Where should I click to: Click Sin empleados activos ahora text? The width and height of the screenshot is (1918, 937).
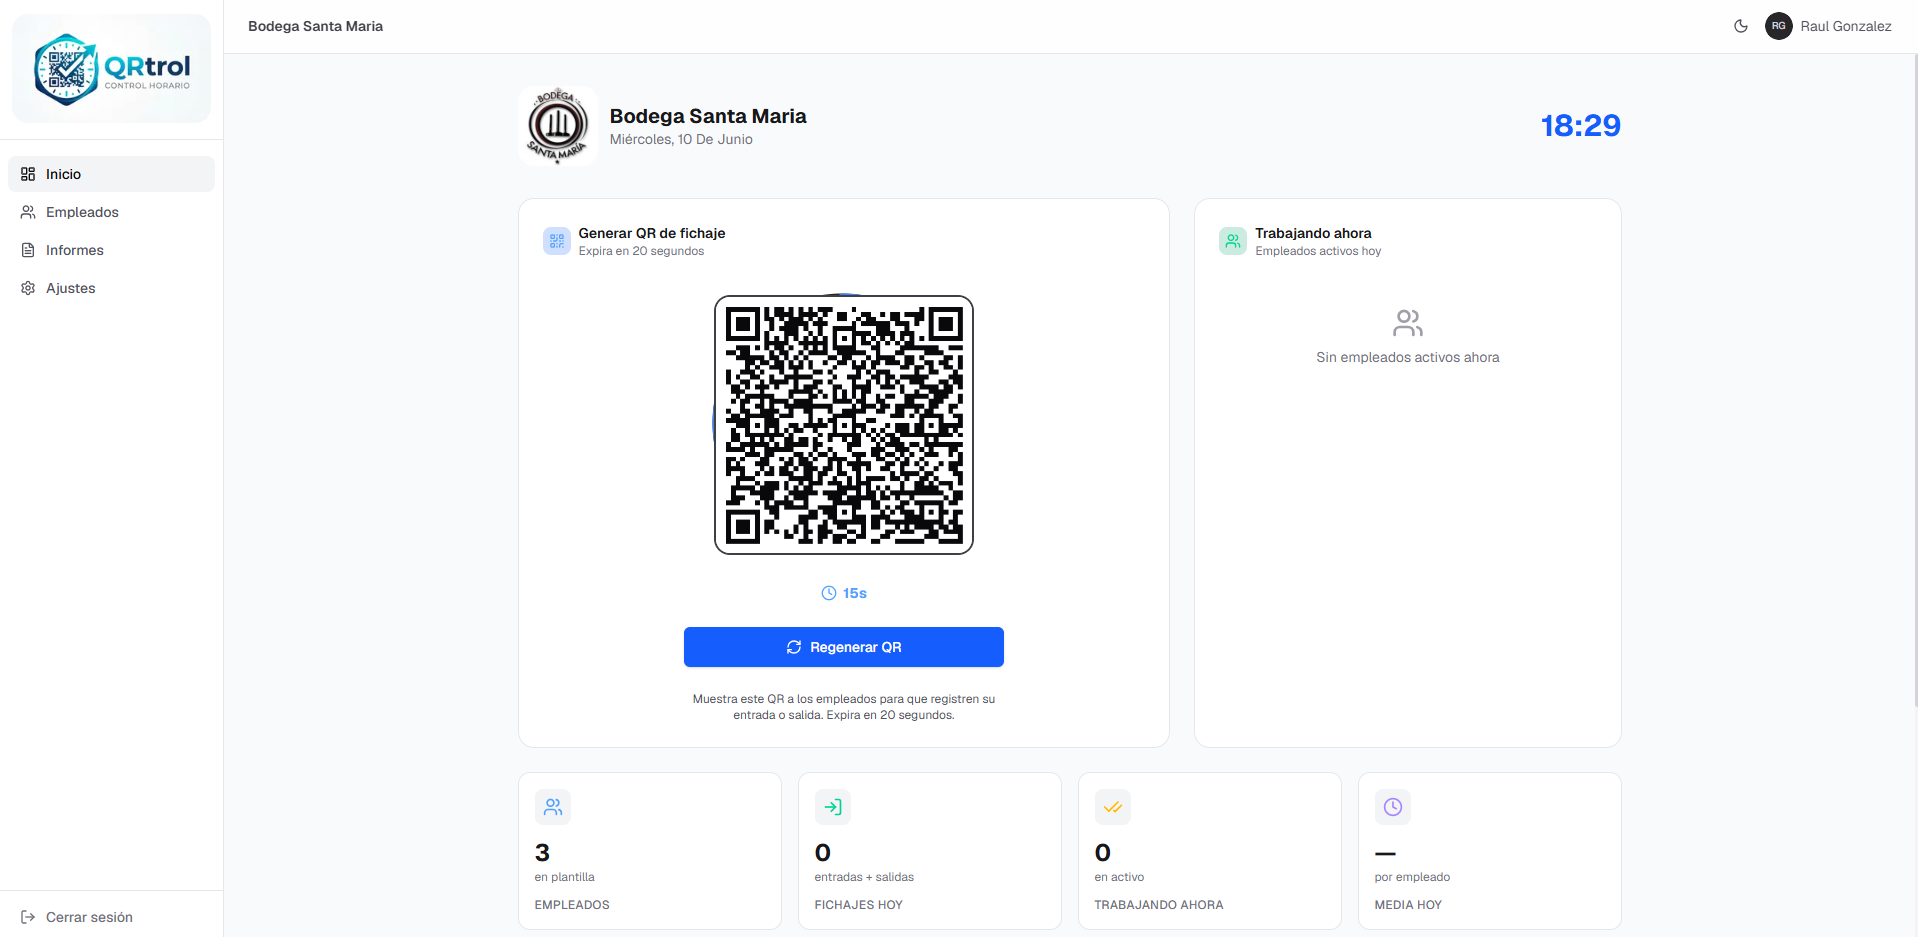1408,357
